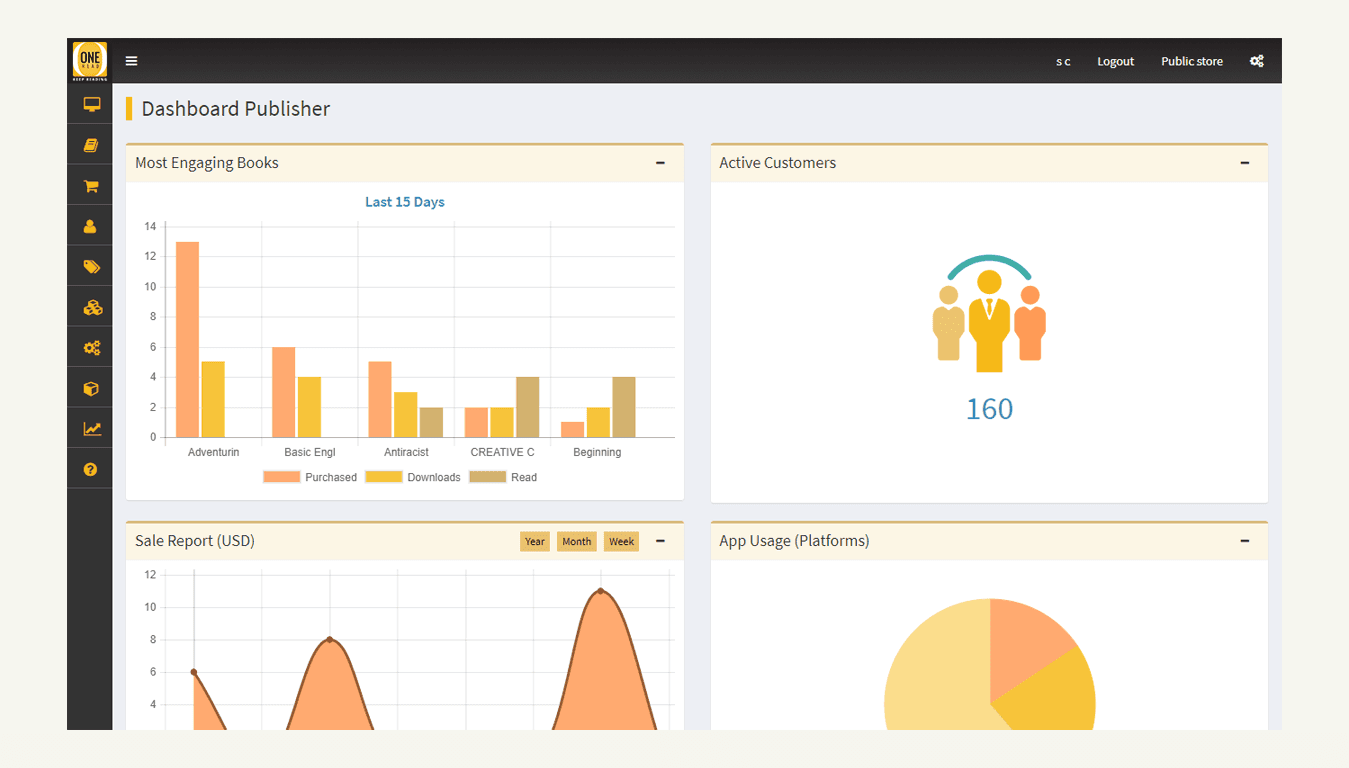The width and height of the screenshot is (1349, 768).
Task: Click the Antiracist Read bar
Action: click(431, 422)
